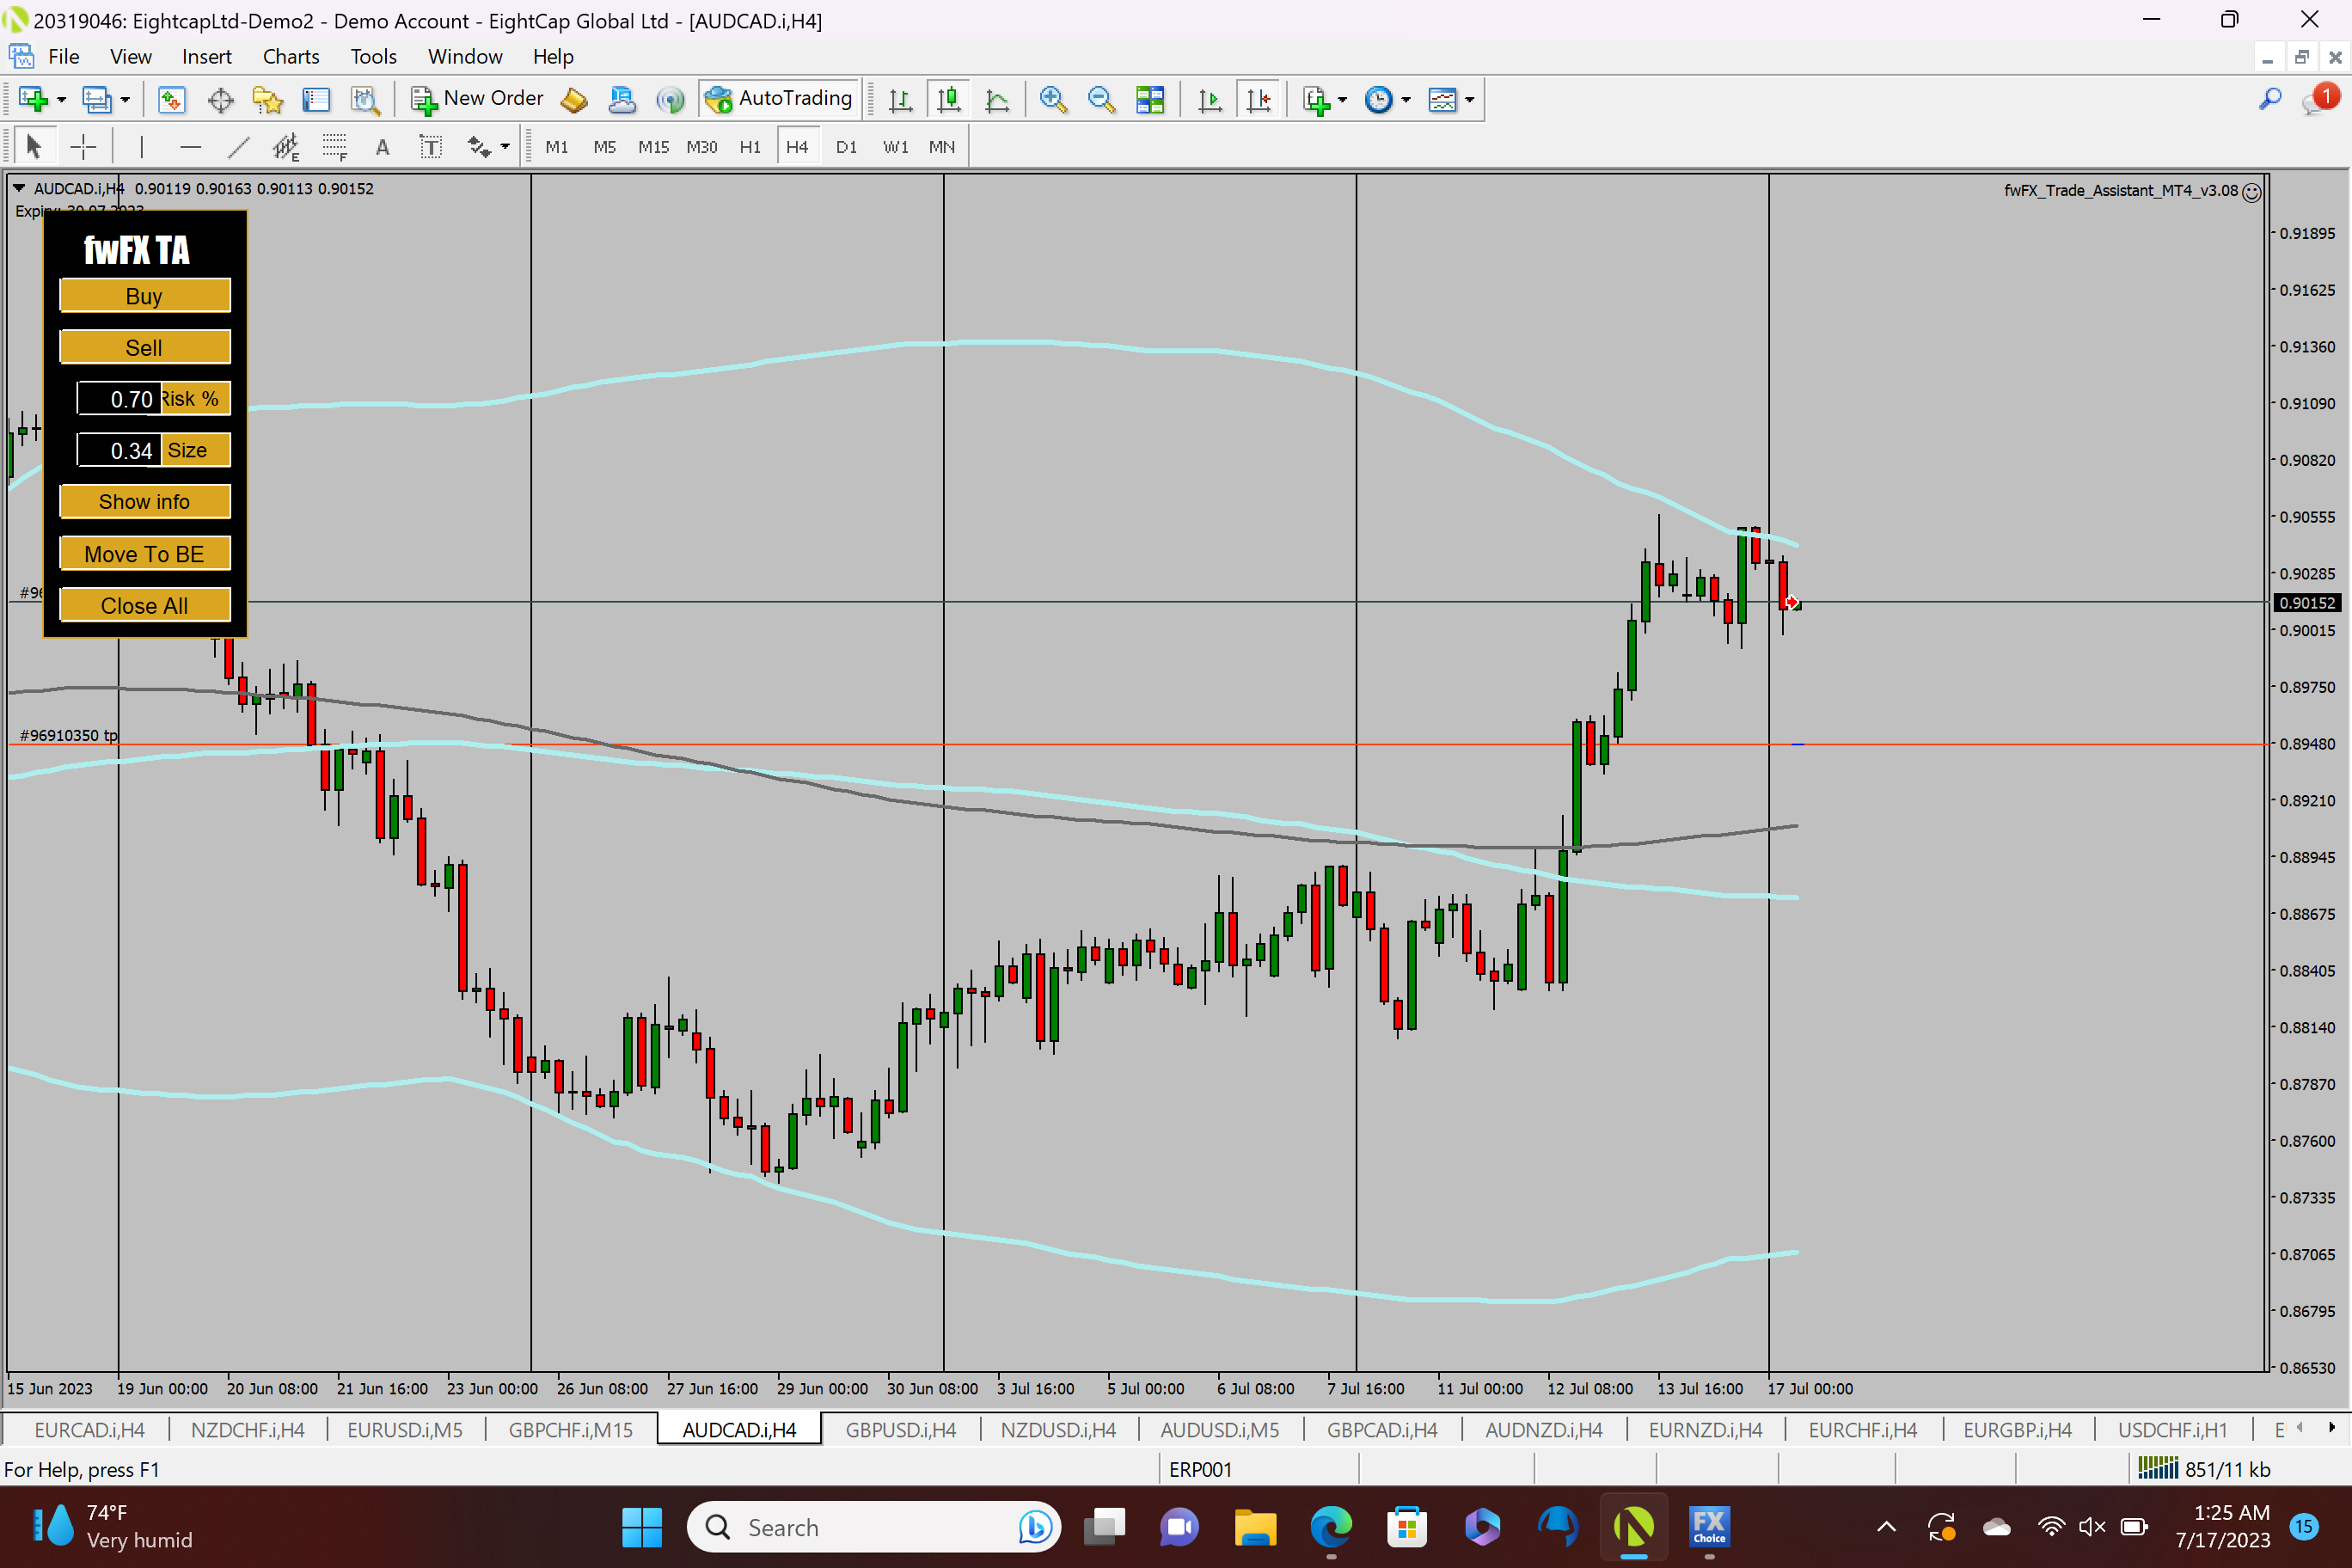This screenshot has height=1568, width=2352.
Task: Click the Close All button
Action: click(x=144, y=605)
